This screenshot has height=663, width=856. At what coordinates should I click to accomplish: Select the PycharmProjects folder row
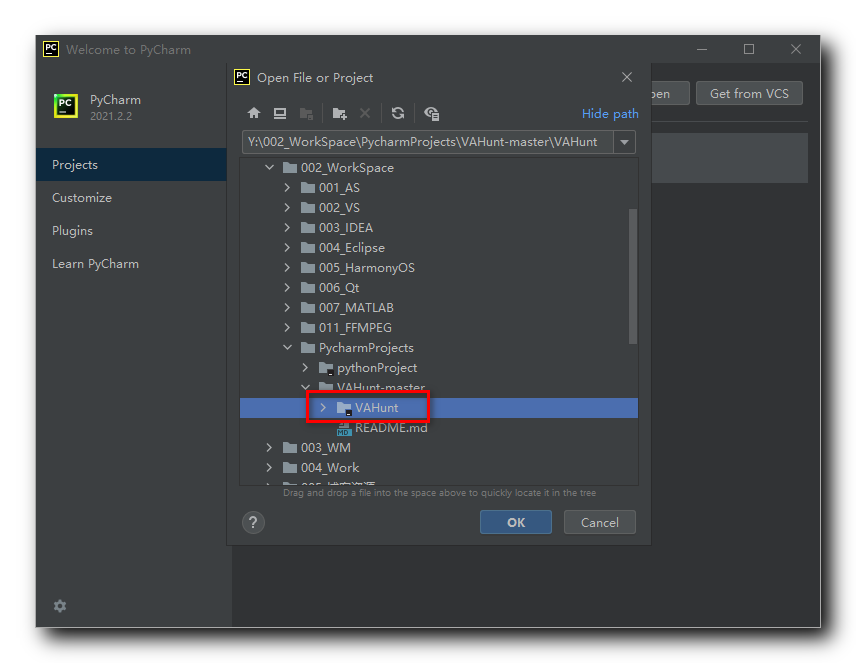coord(439,347)
